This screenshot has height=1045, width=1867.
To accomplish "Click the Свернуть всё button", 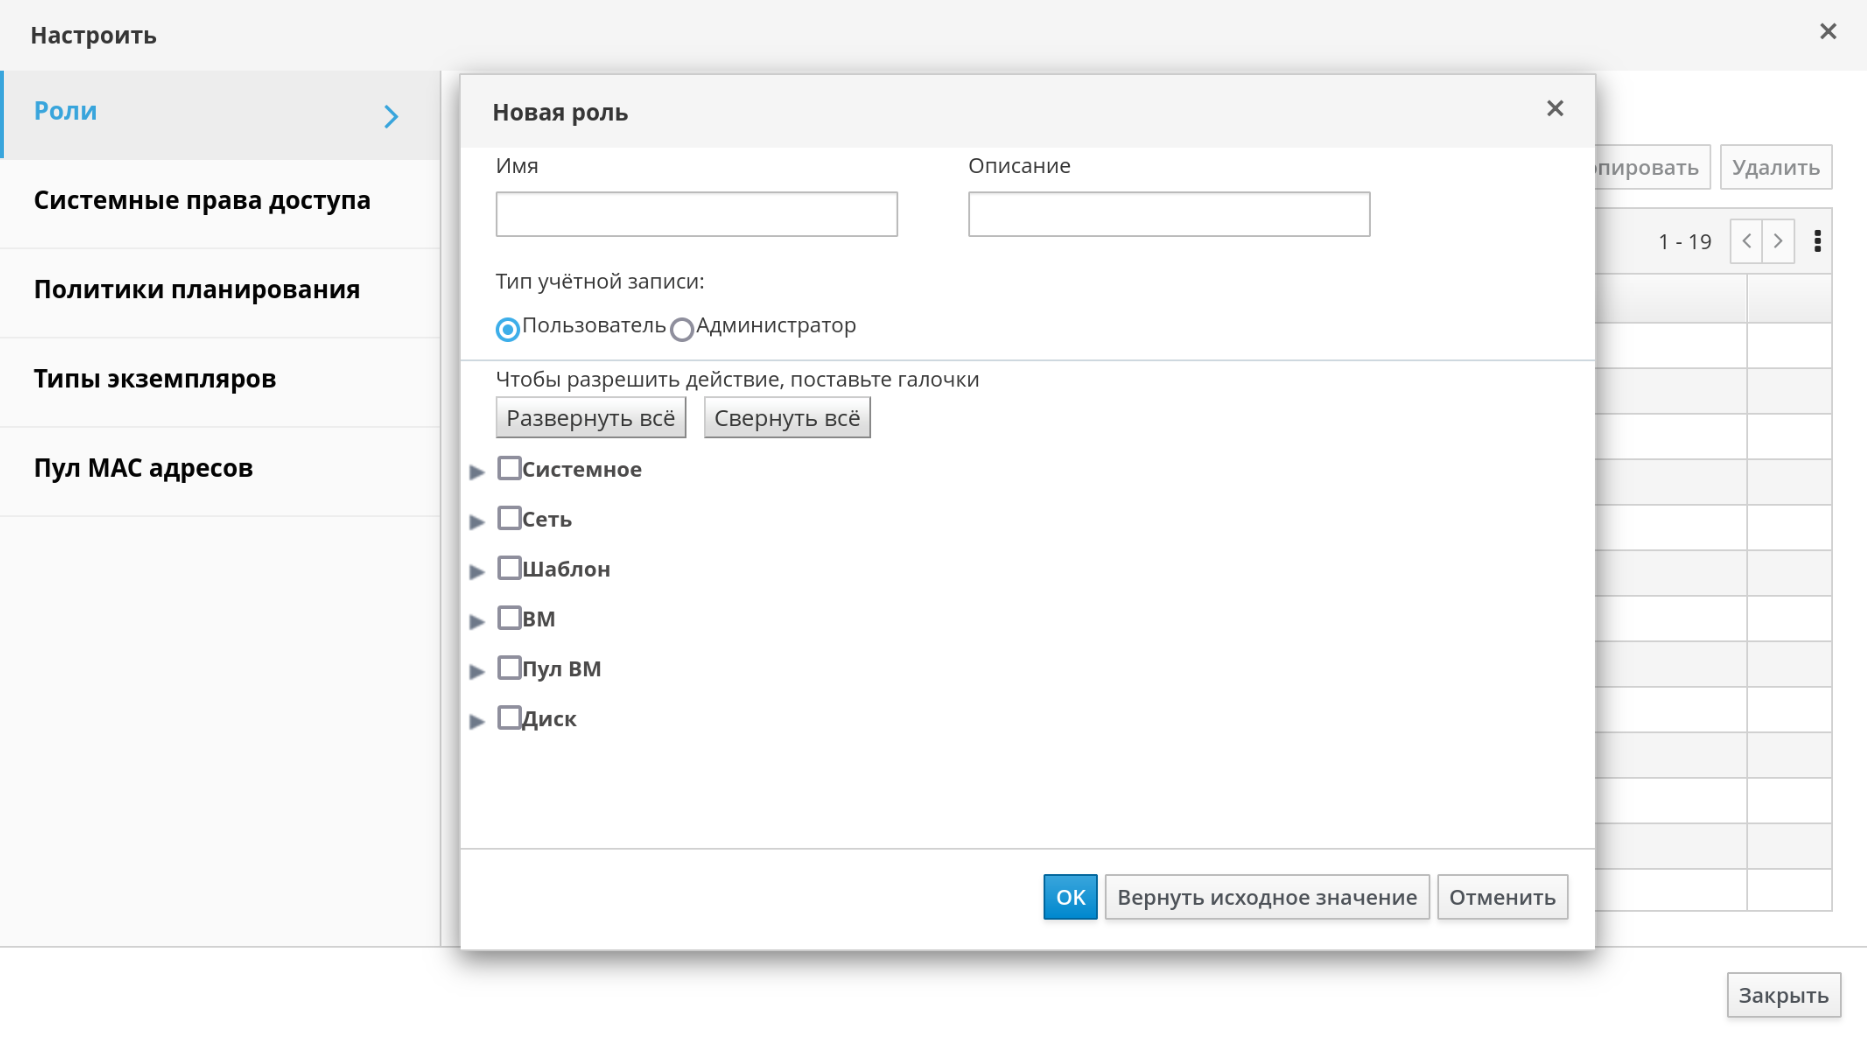I will (786, 418).
